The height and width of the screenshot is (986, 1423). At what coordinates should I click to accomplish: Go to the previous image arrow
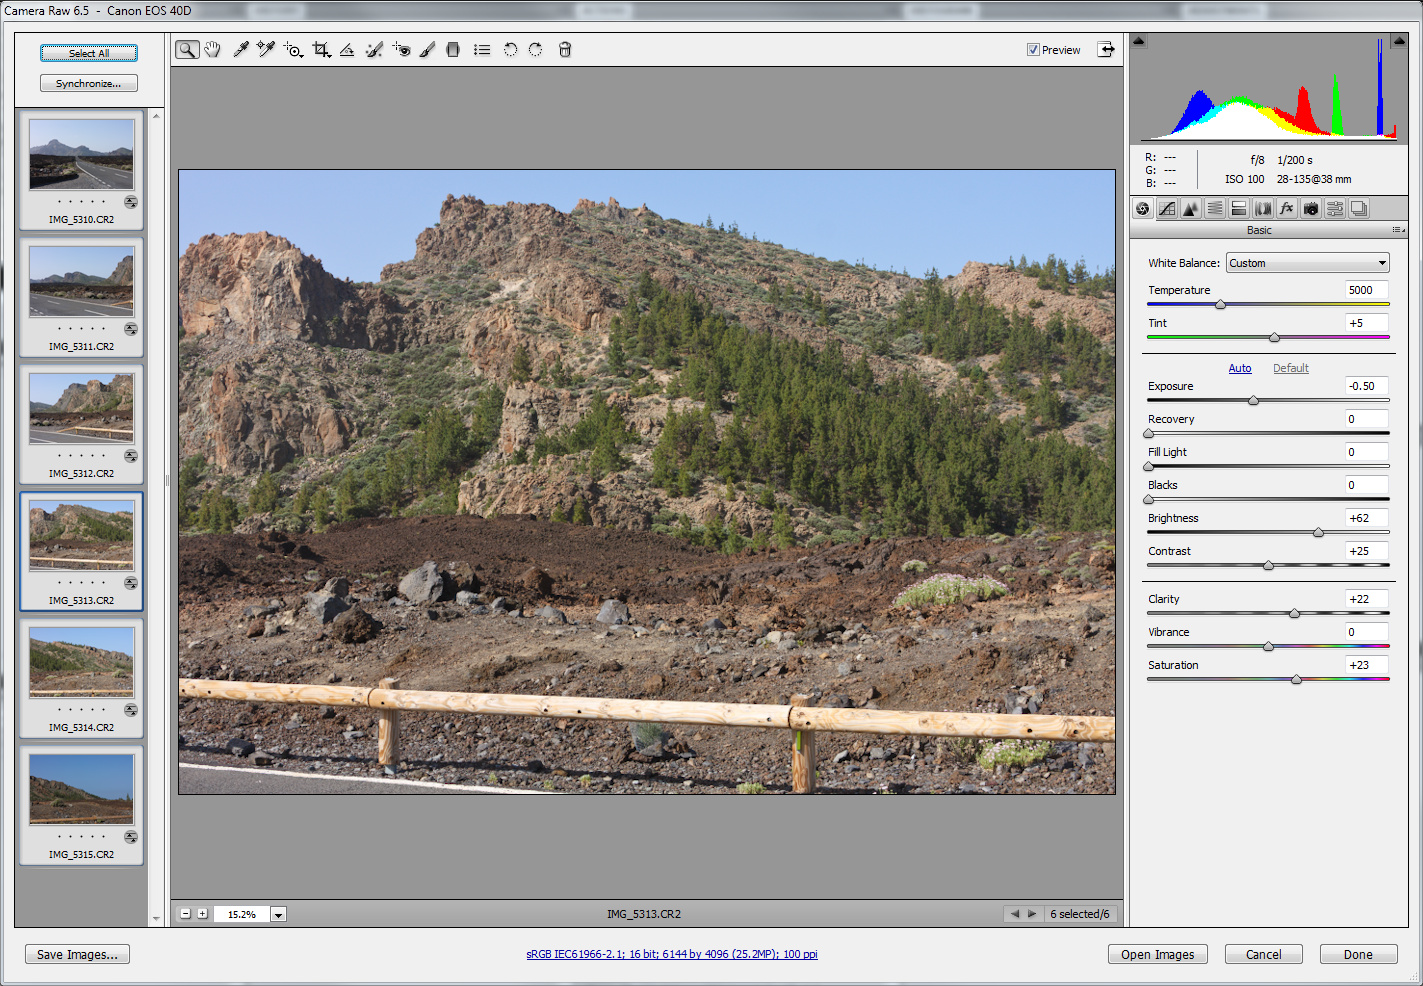(1015, 914)
